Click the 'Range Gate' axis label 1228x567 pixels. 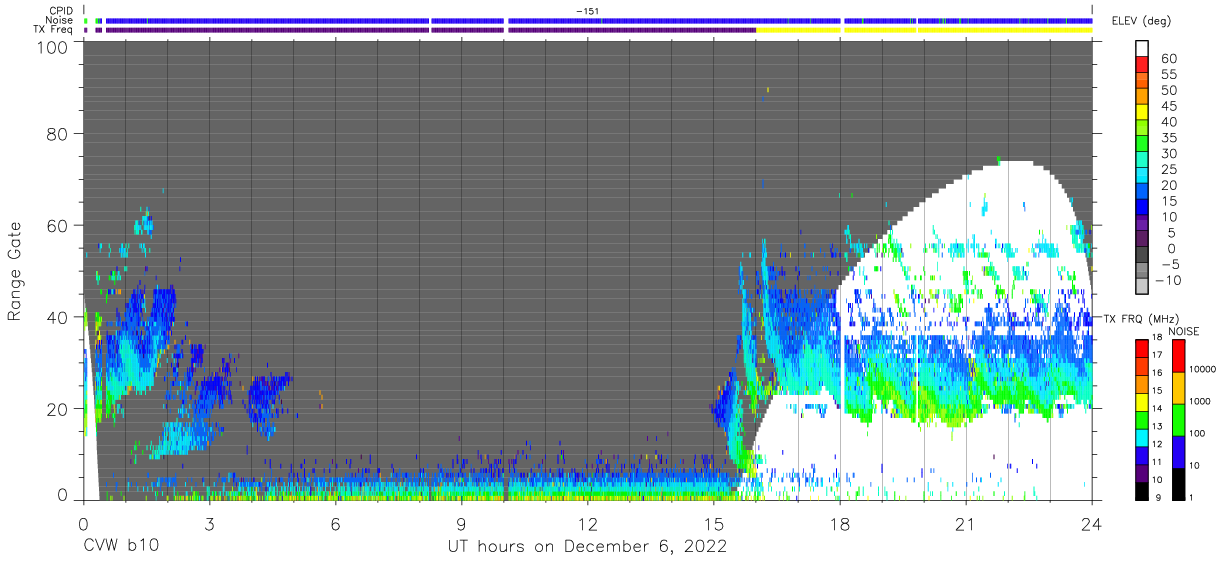15,272
